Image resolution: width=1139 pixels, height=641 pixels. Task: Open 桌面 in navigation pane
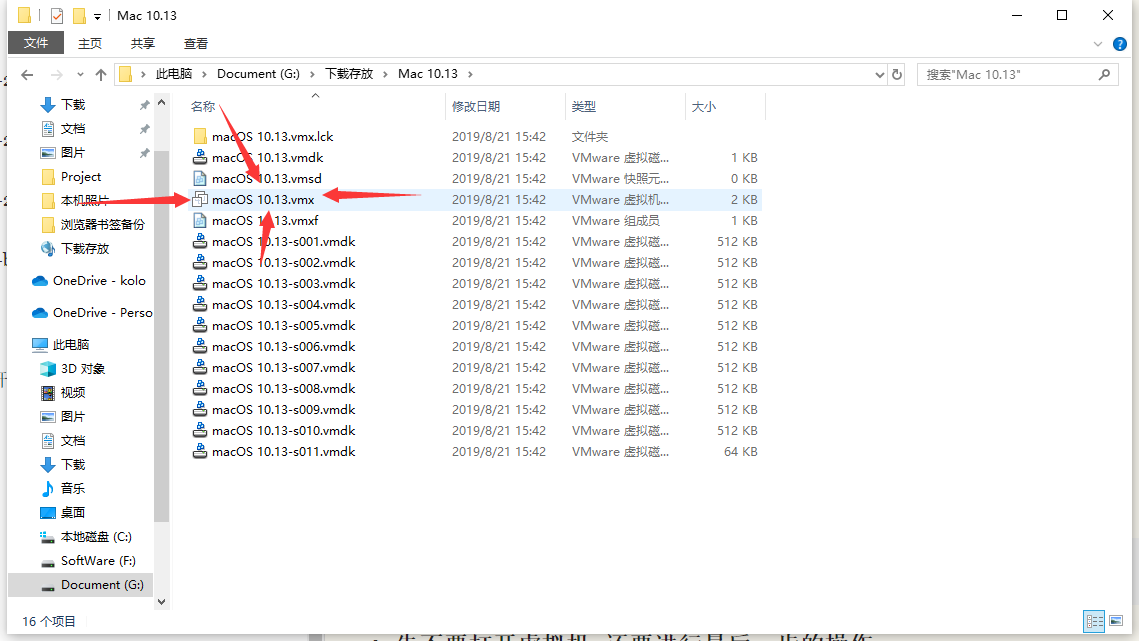click(x=73, y=513)
